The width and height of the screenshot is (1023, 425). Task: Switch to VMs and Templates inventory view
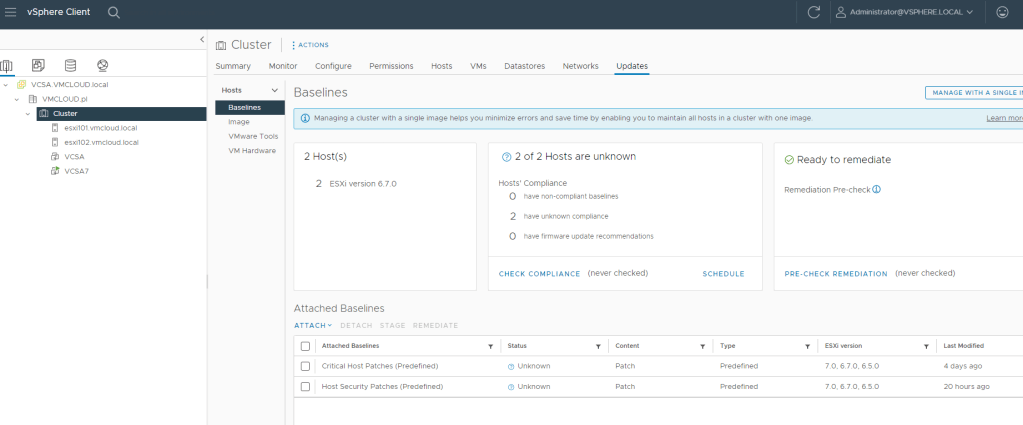tap(39, 66)
